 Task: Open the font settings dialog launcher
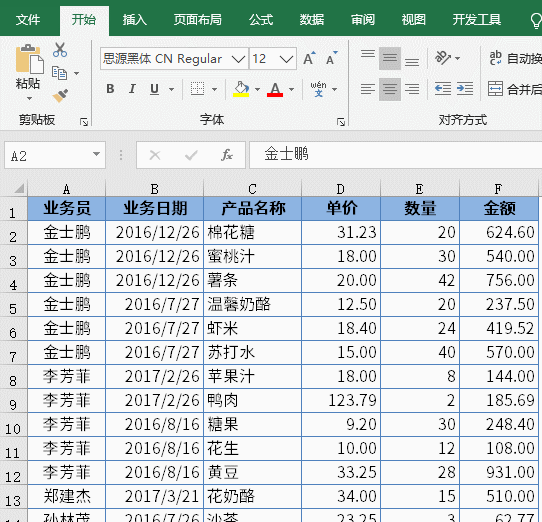(x=341, y=122)
